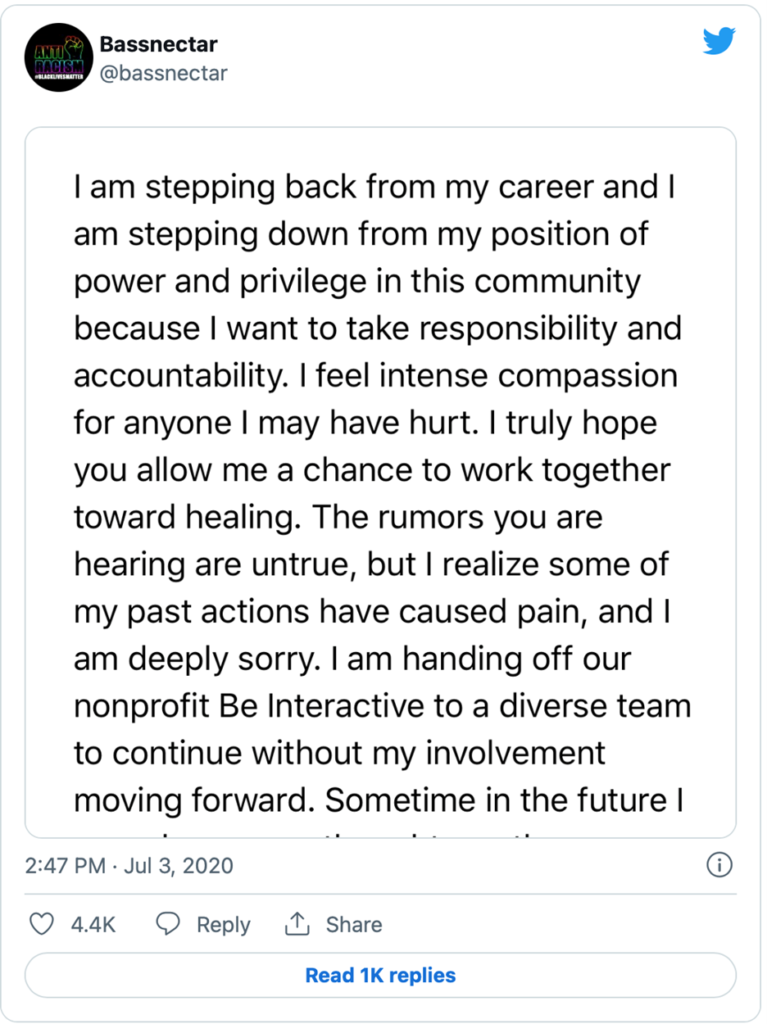Viewport: 767px width, 1024px height.
Task: Click the "moving forward" text in statement
Action: pyautogui.click(x=193, y=800)
